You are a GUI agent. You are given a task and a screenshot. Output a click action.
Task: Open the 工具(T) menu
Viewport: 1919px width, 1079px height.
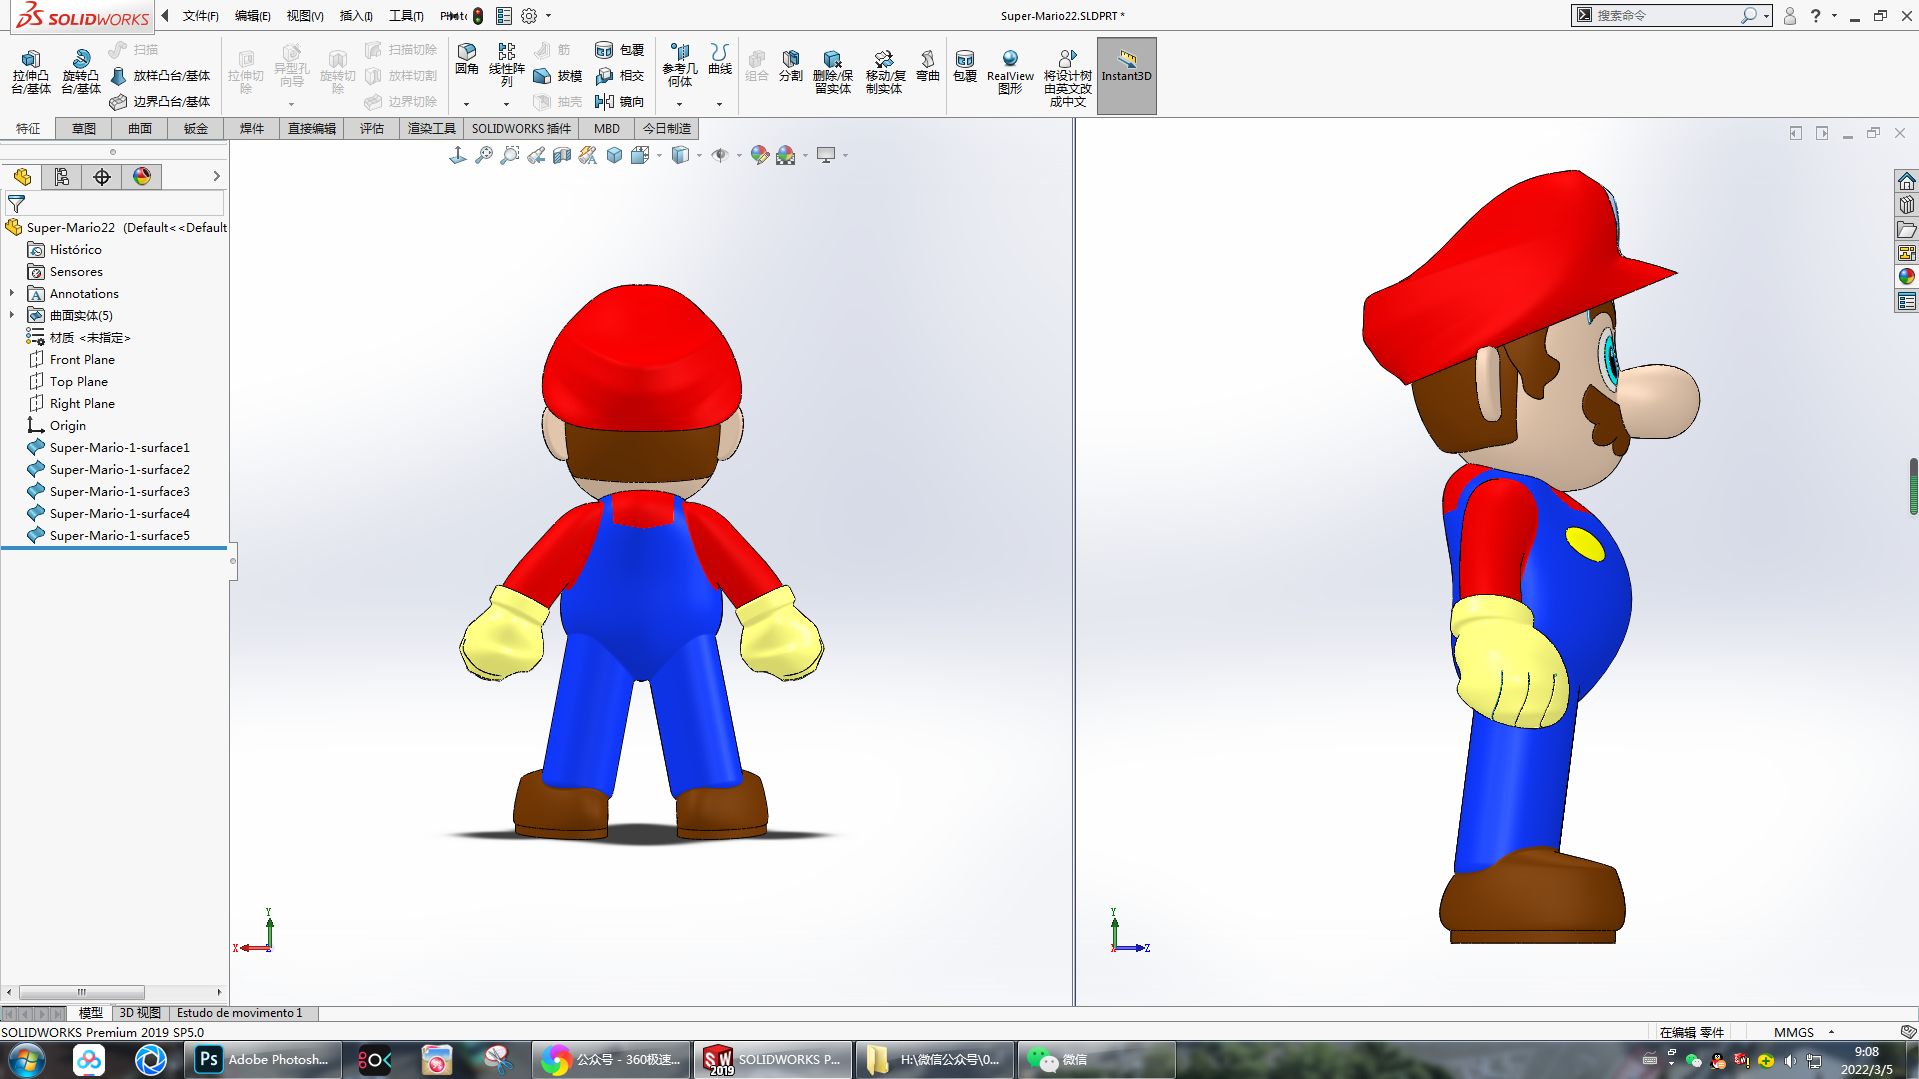[x=406, y=16]
